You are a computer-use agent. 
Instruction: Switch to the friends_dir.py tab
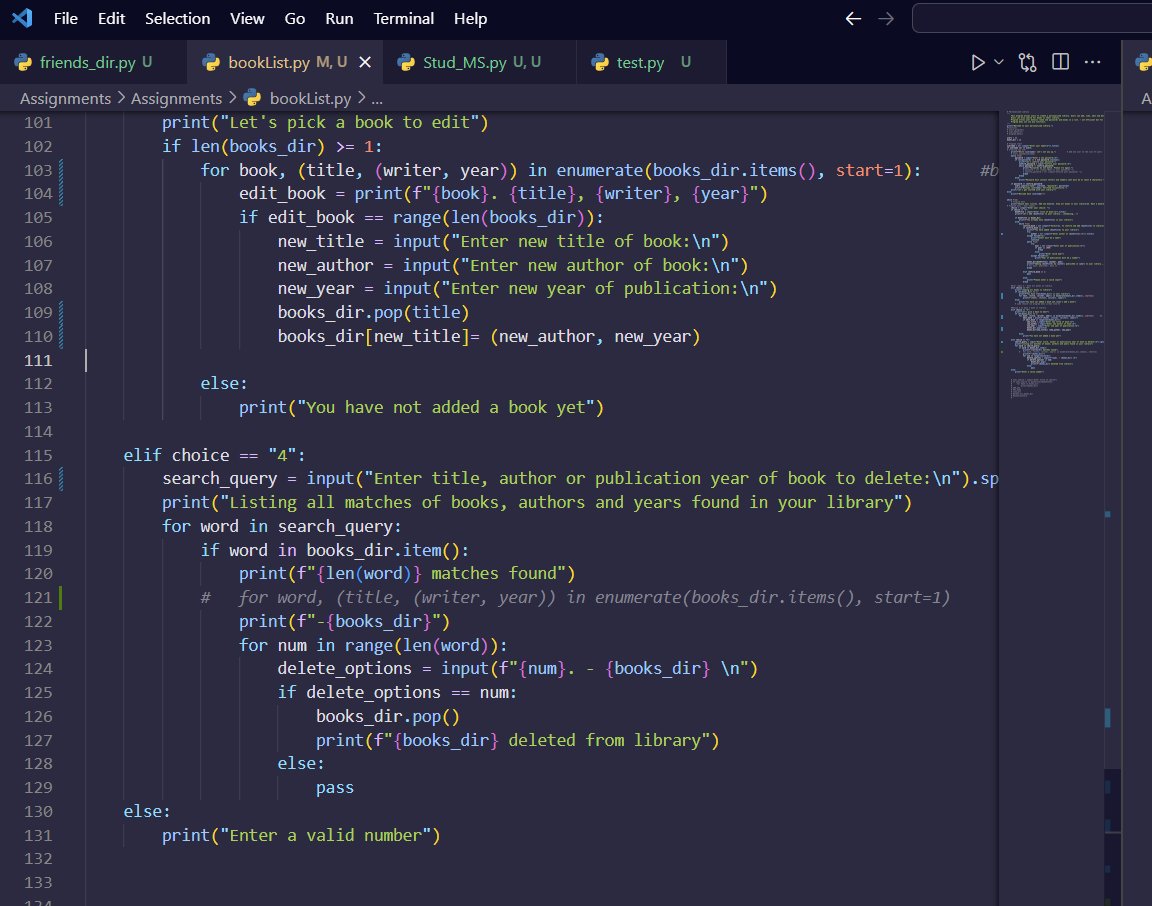93,62
